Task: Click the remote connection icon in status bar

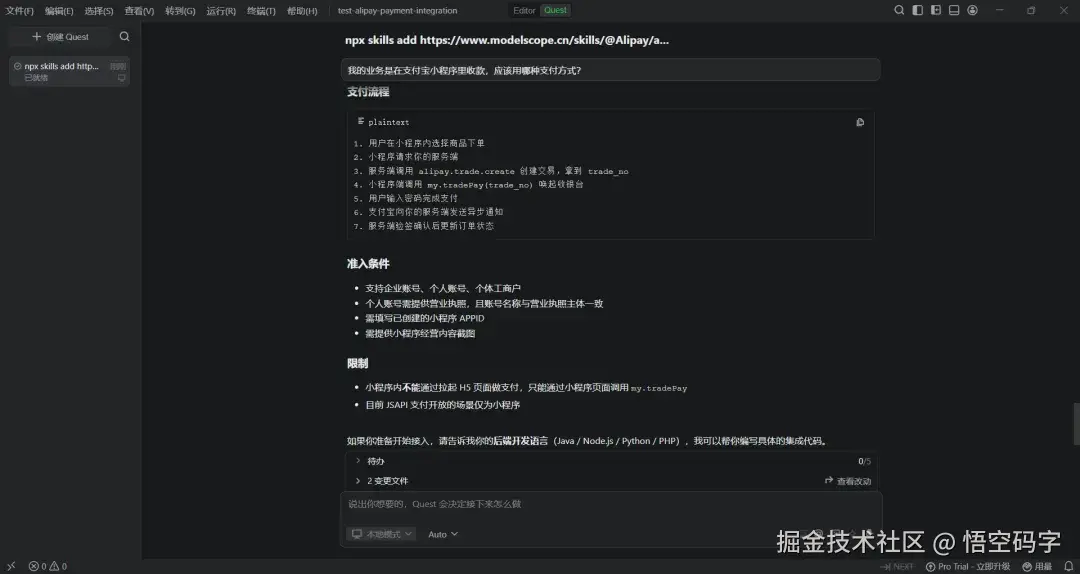Action: [11, 566]
